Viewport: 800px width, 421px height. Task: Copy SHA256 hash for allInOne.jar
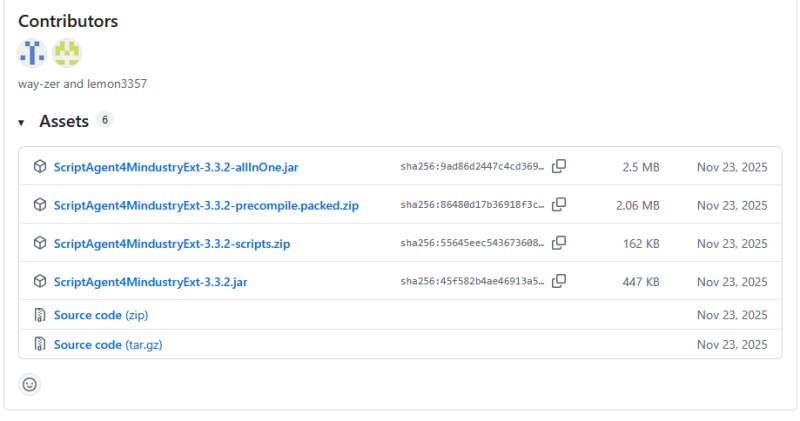[559, 166]
